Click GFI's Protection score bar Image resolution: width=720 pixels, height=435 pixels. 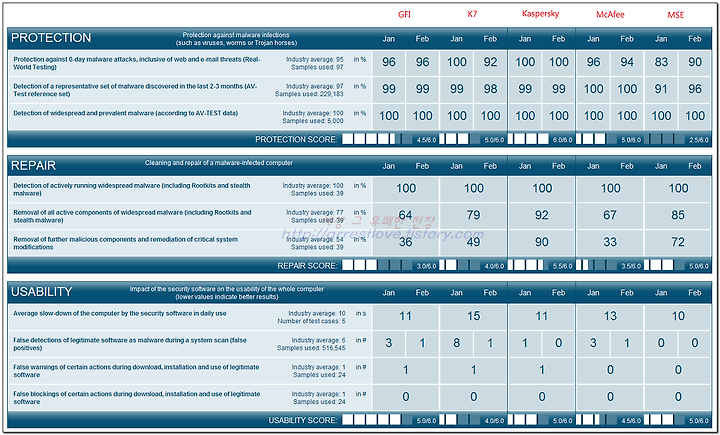coord(377,139)
